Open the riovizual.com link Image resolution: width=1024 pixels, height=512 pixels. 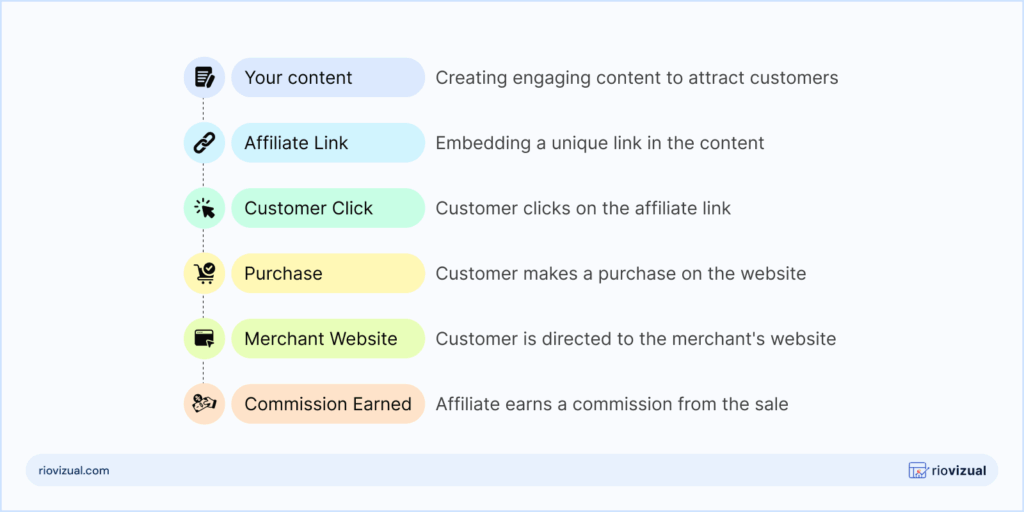(70, 470)
